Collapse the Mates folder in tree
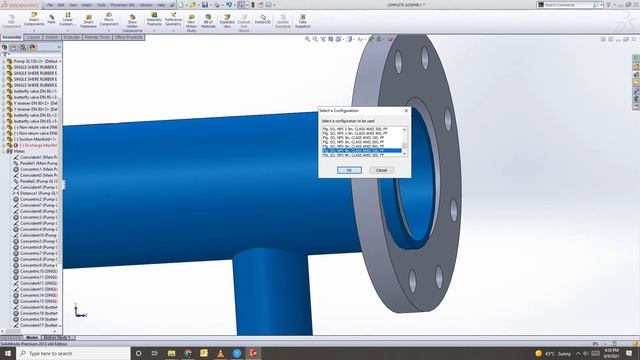Viewport: 640px width, 360px height. 4,151
